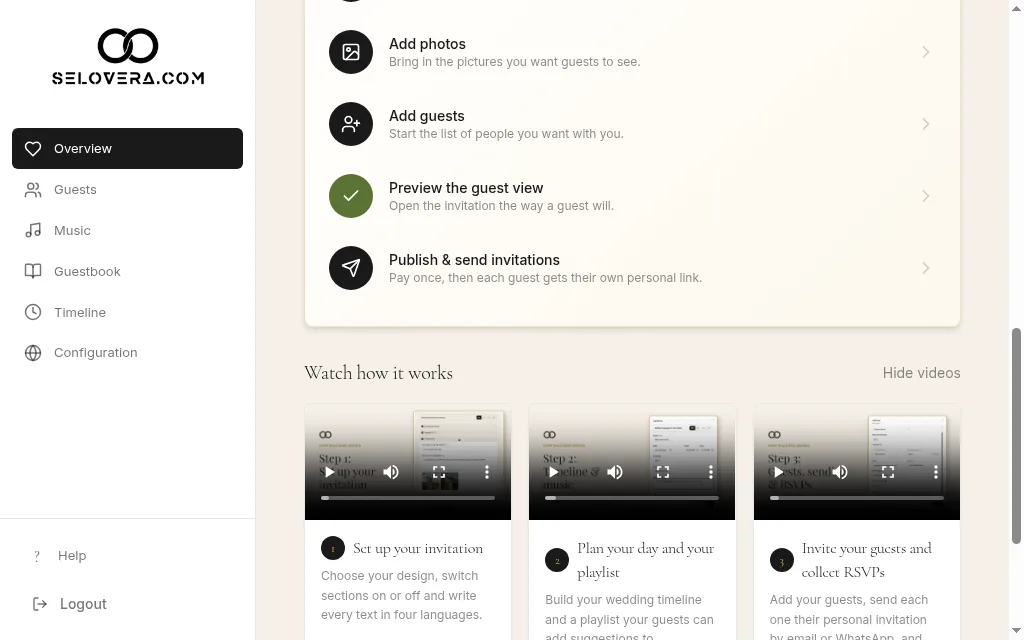Expand the Publish & send invitations chevron
The height and width of the screenshot is (640, 1024).
pos(925,268)
